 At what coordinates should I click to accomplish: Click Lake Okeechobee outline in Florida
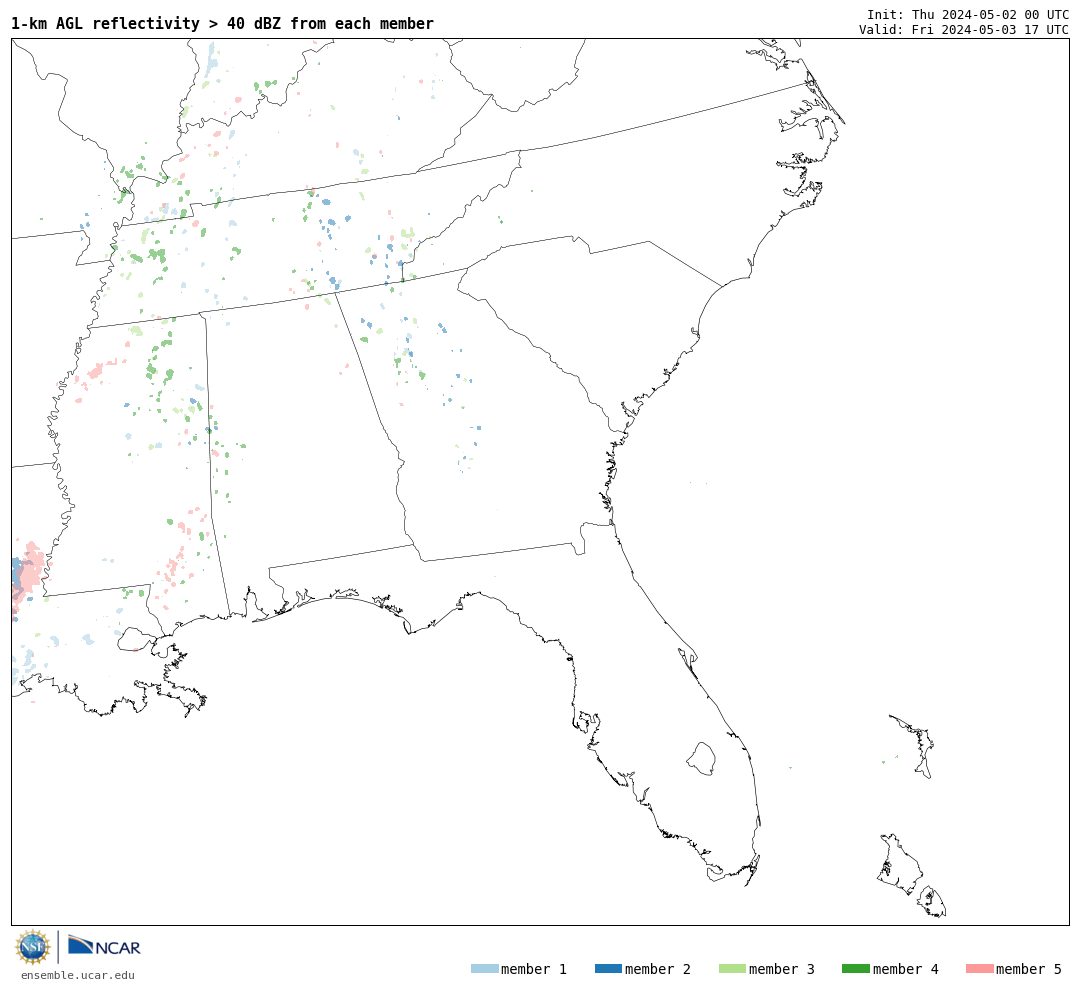pyautogui.click(x=701, y=759)
